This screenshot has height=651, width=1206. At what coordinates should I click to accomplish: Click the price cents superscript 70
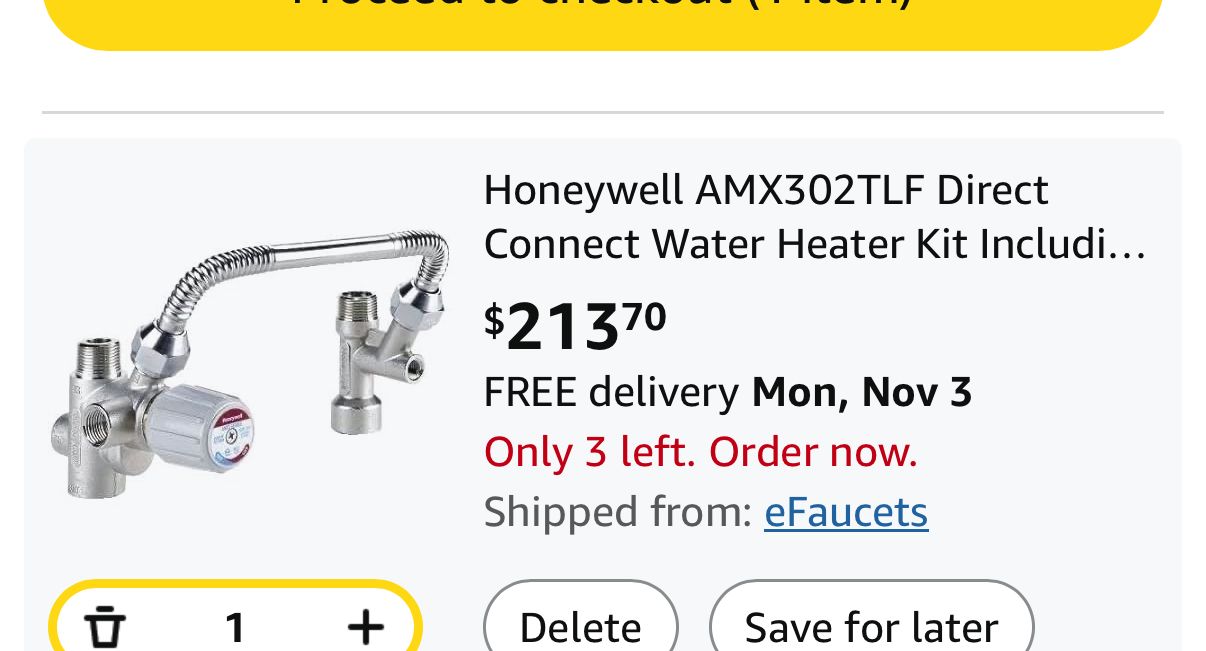tap(645, 316)
